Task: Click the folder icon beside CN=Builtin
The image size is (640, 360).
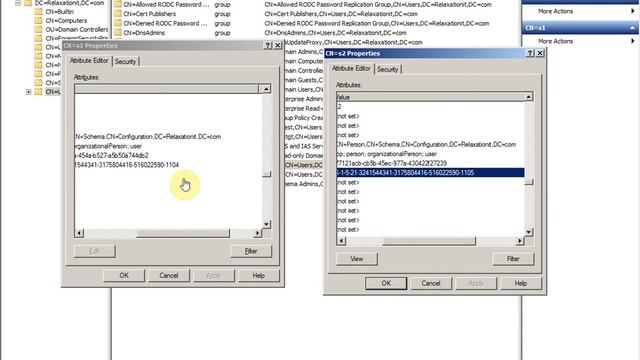Action: [38, 11]
